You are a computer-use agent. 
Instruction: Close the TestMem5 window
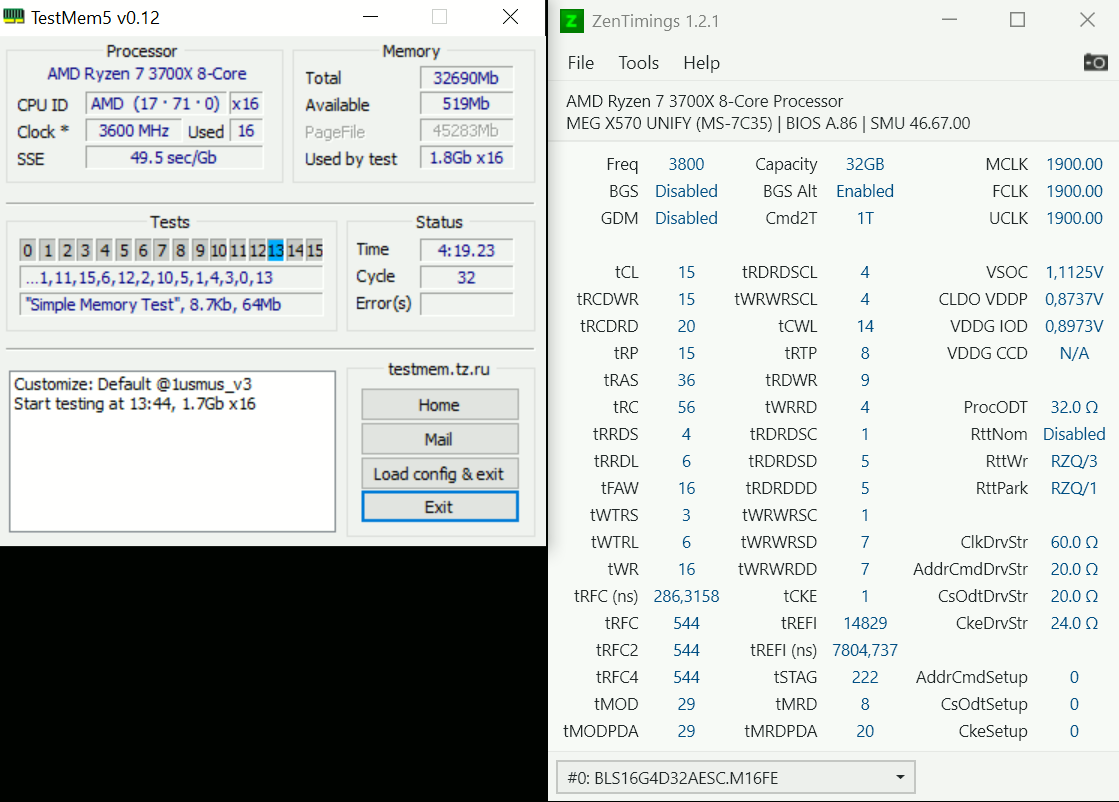tap(510, 17)
